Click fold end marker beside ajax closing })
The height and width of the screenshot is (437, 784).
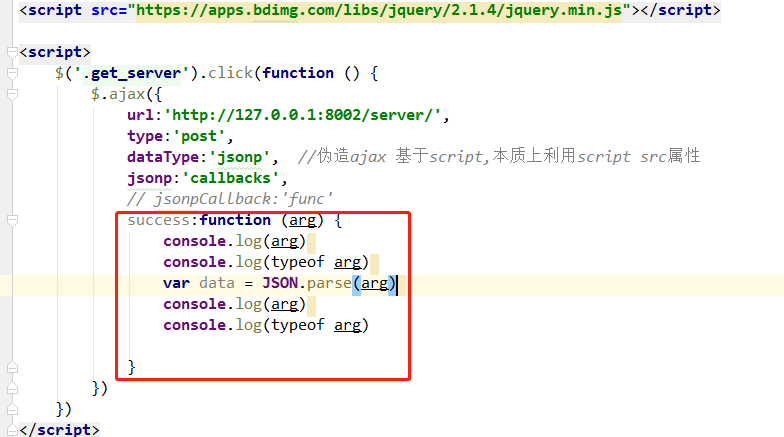pyautogui.click(x=12, y=388)
